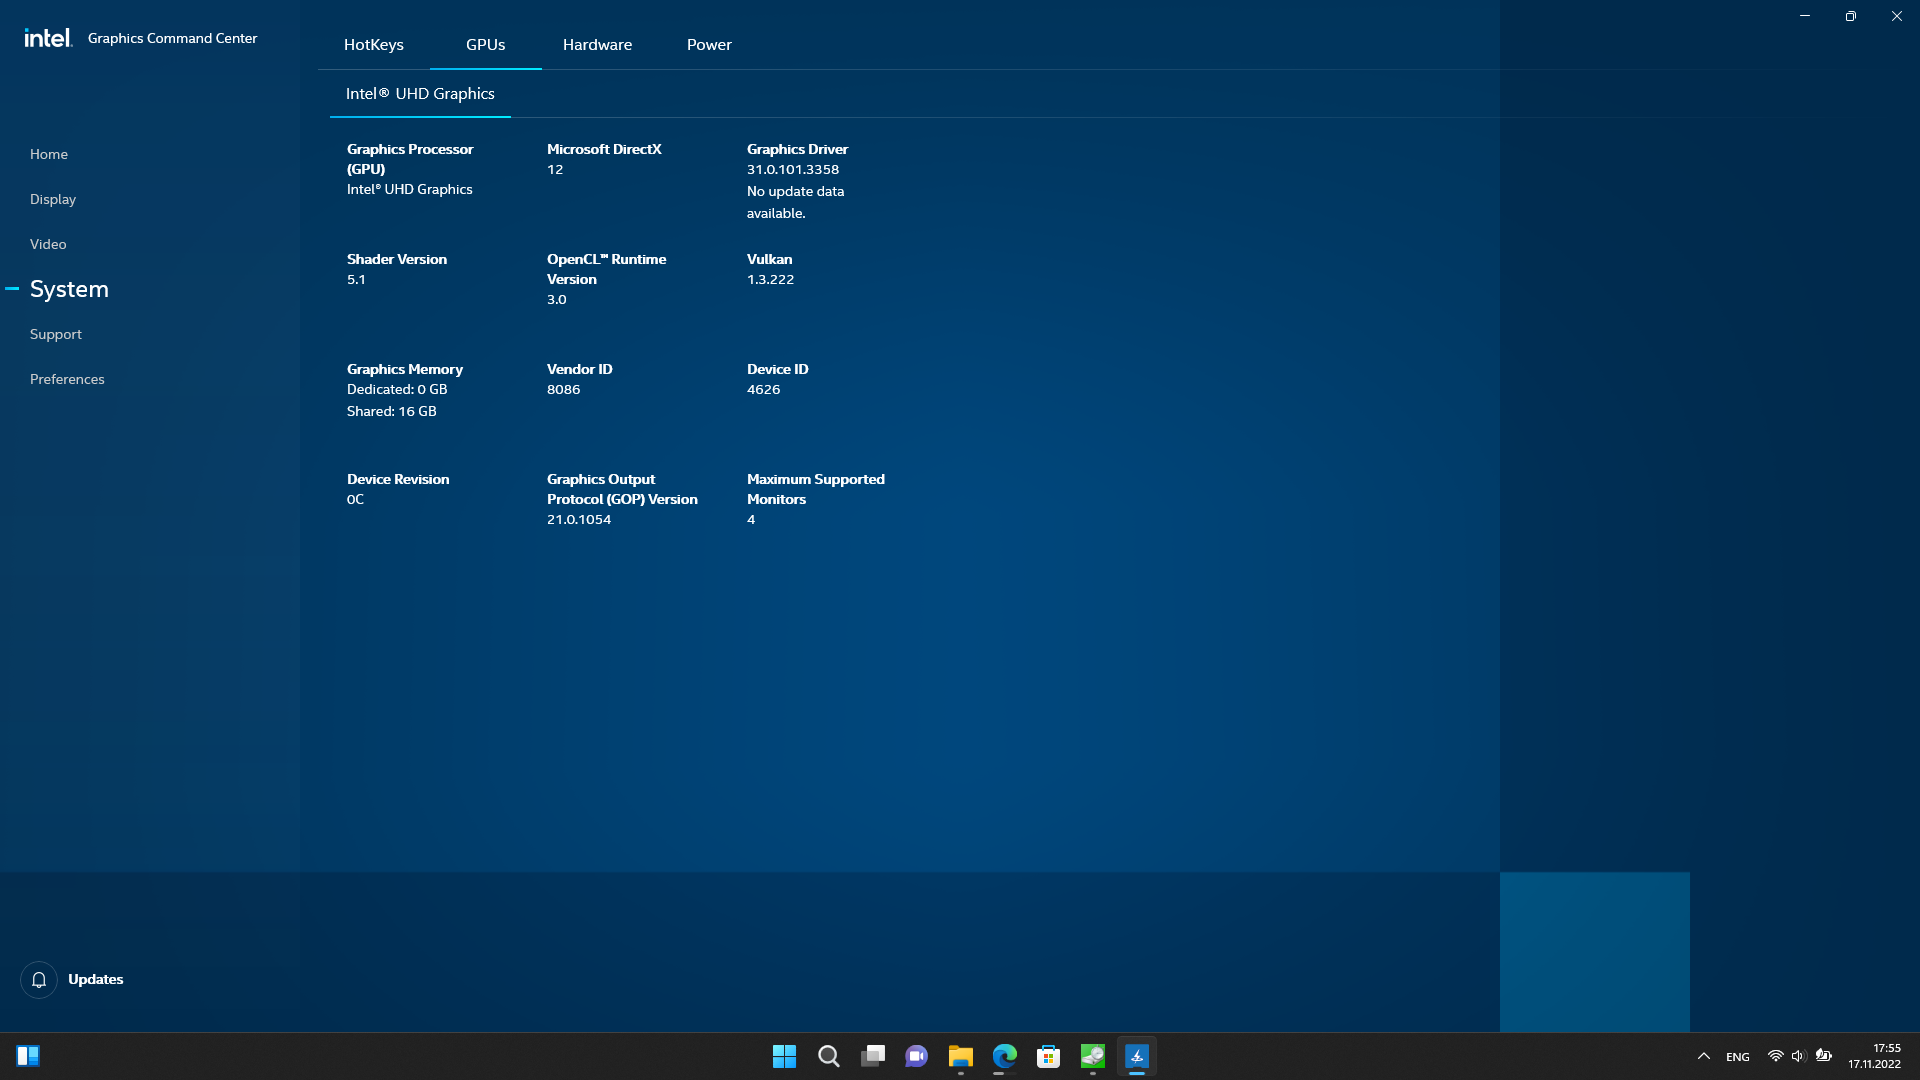The image size is (1920, 1080).
Task: Click the 'Graphics Command Center' title text
Action: pos(172,38)
